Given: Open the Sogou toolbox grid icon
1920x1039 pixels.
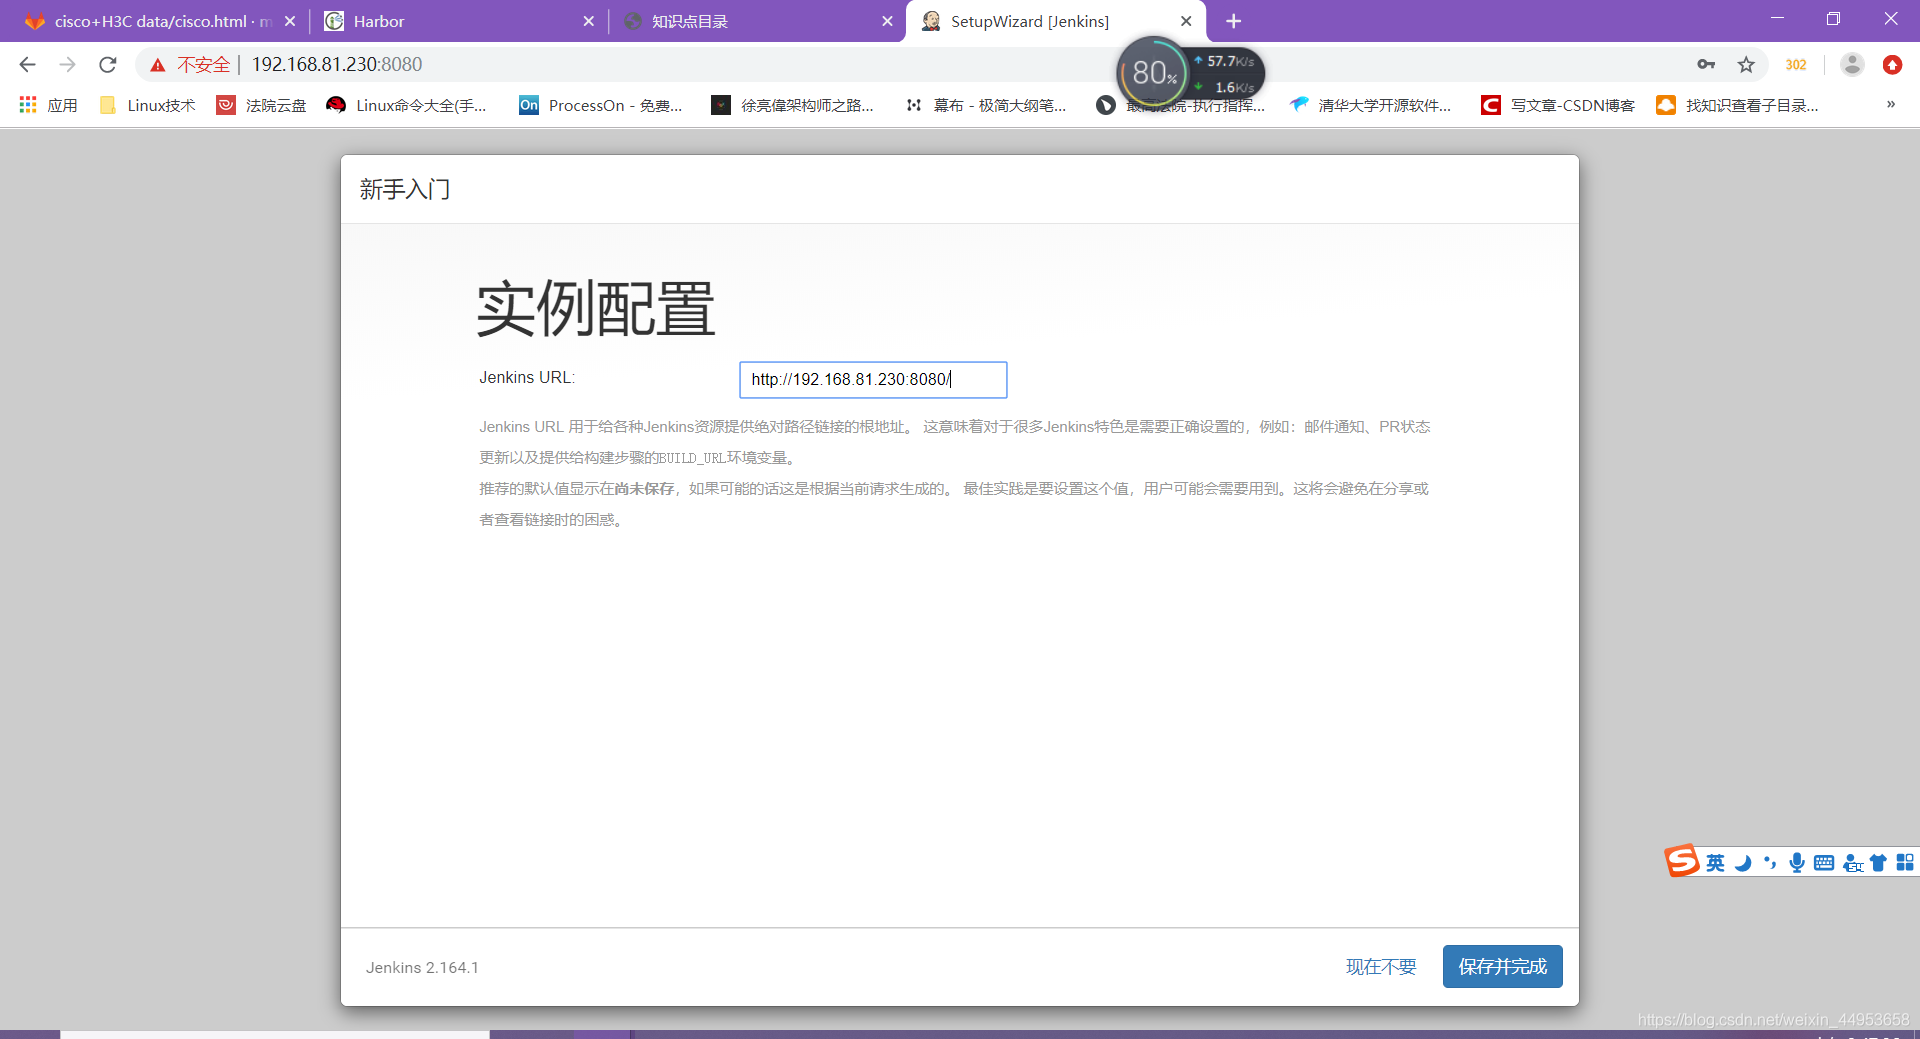Looking at the screenshot, I should click(1905, 862).
